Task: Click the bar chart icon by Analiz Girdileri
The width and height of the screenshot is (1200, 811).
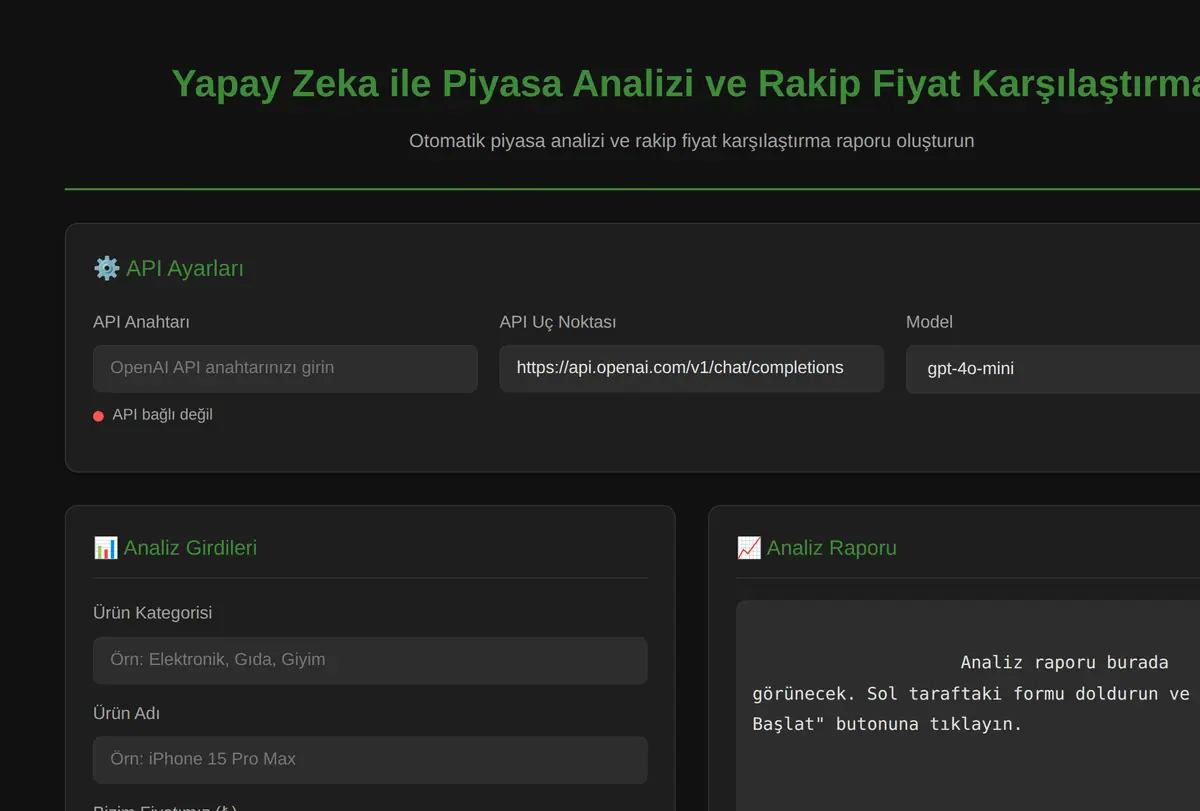Action: [105, 548]
